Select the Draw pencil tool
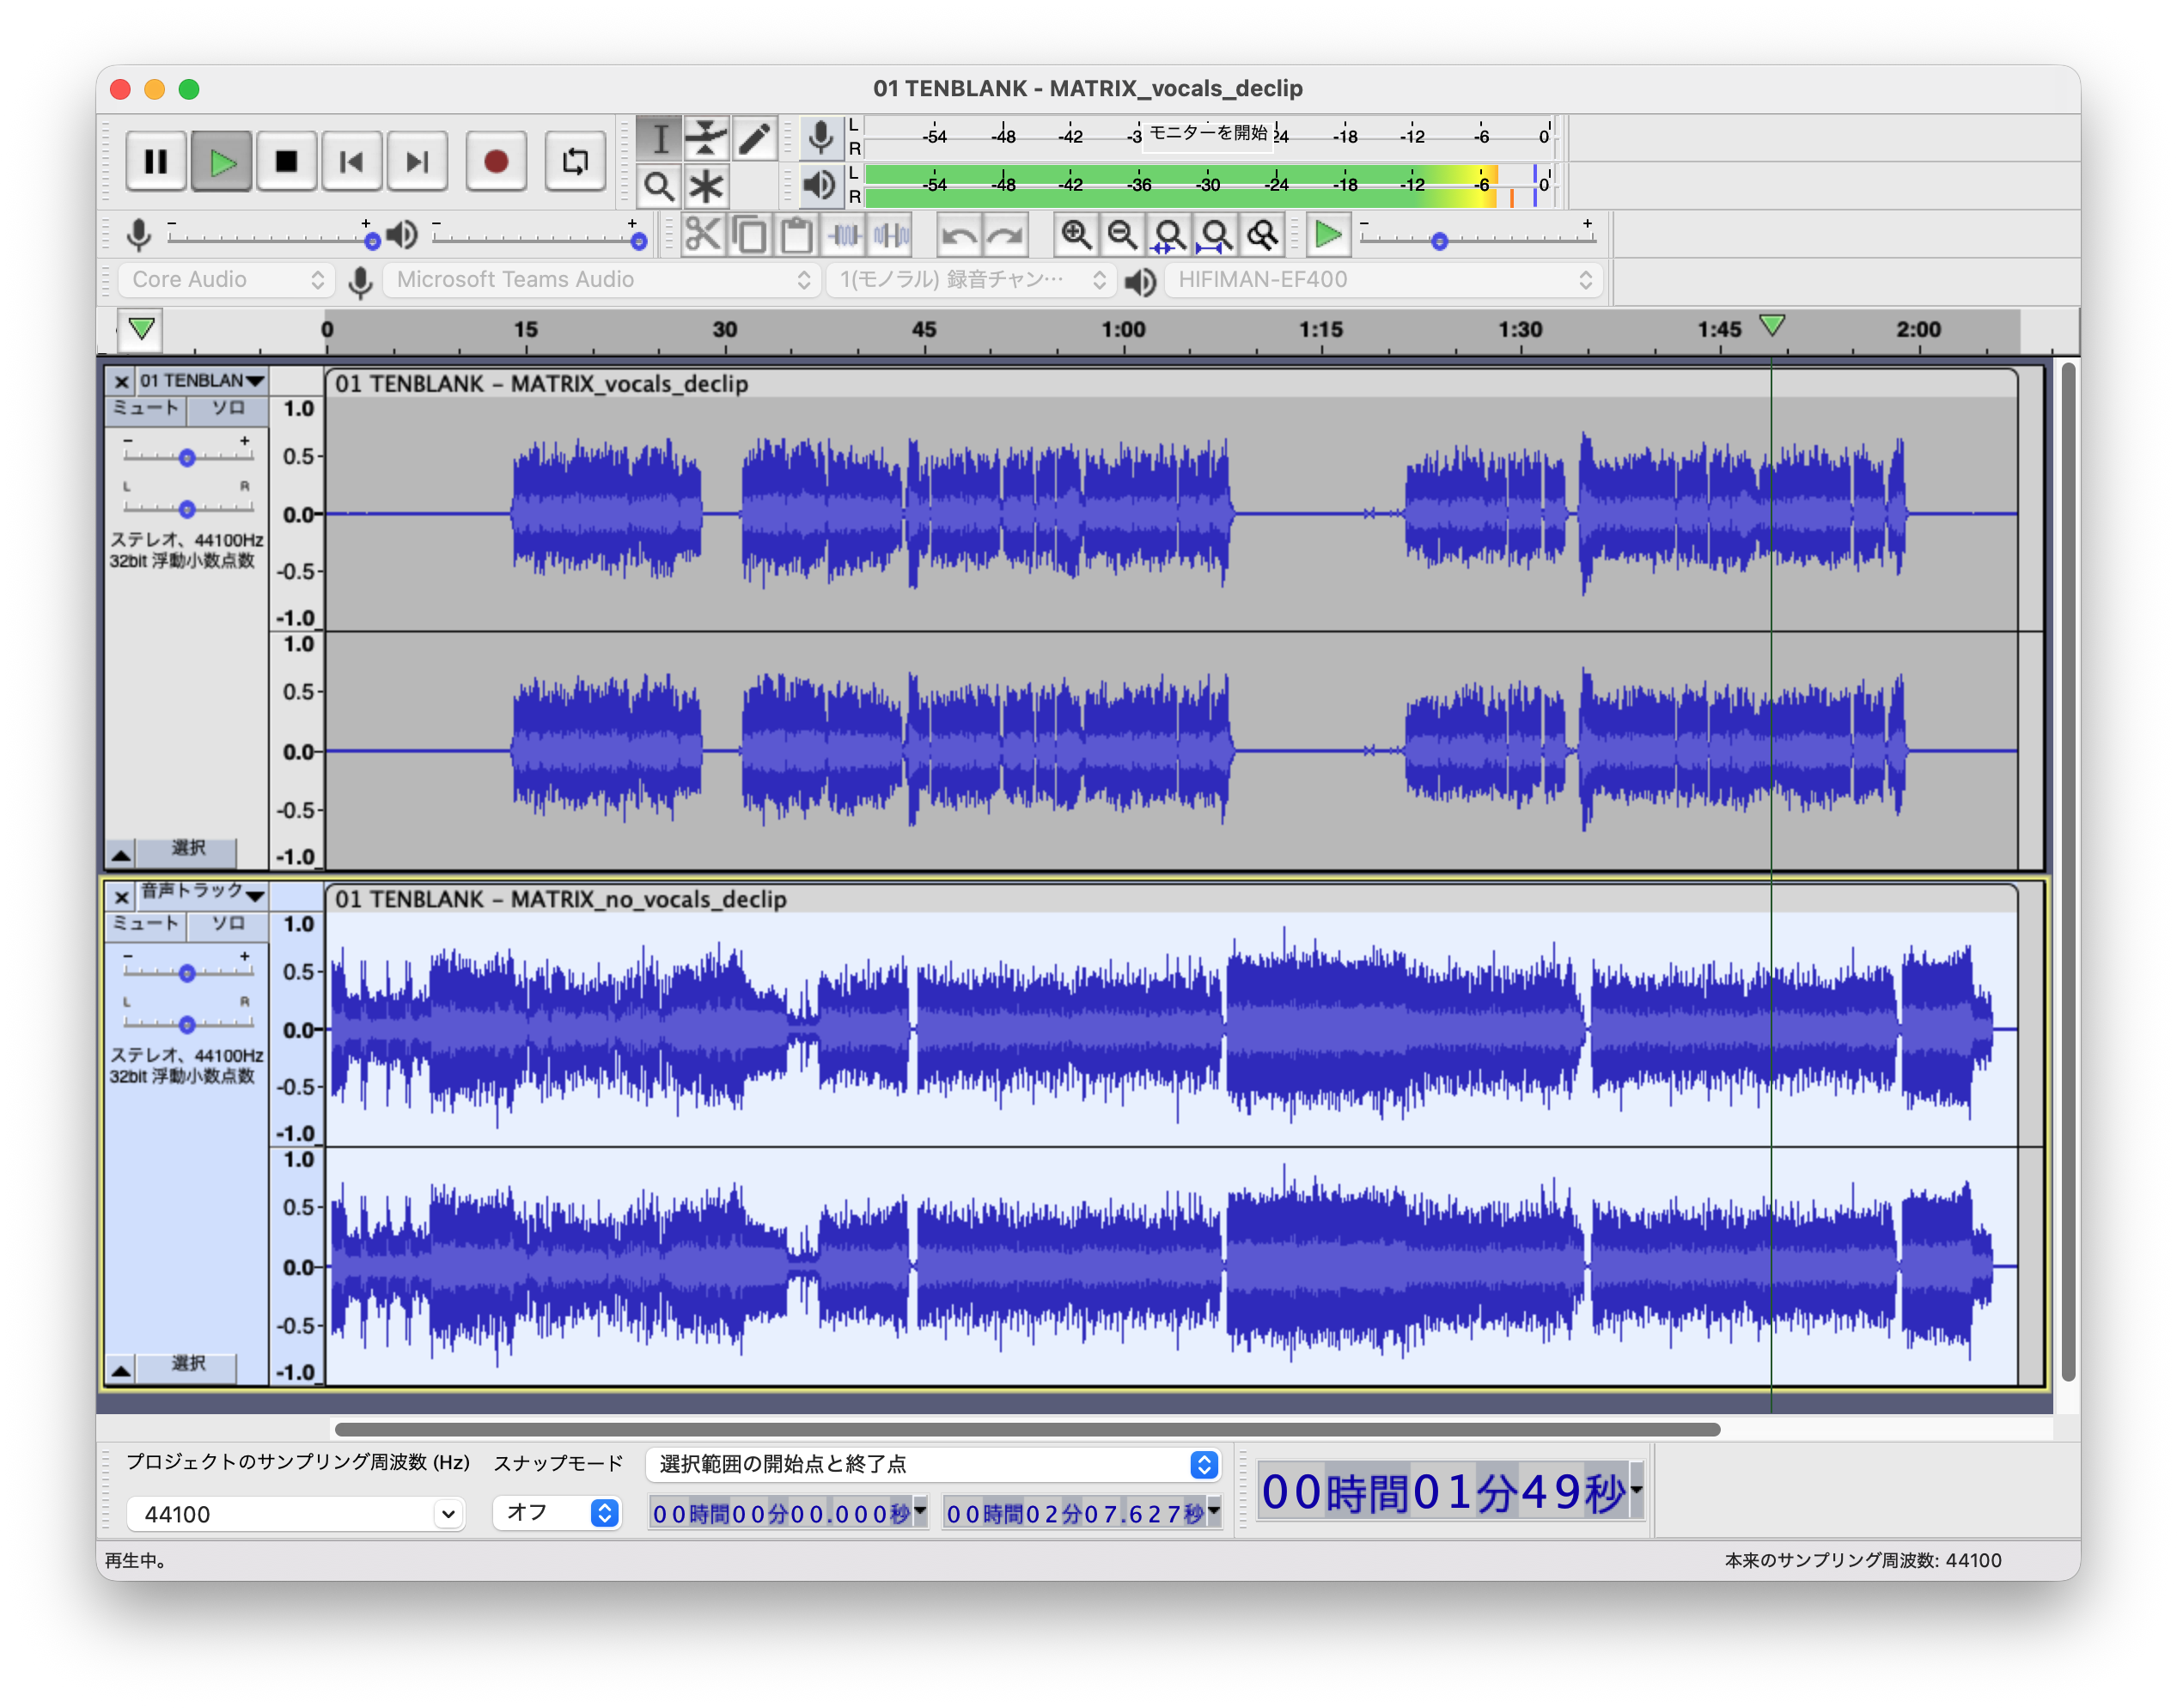This screenshot has width=2177, height=1708. pos(754,138)
